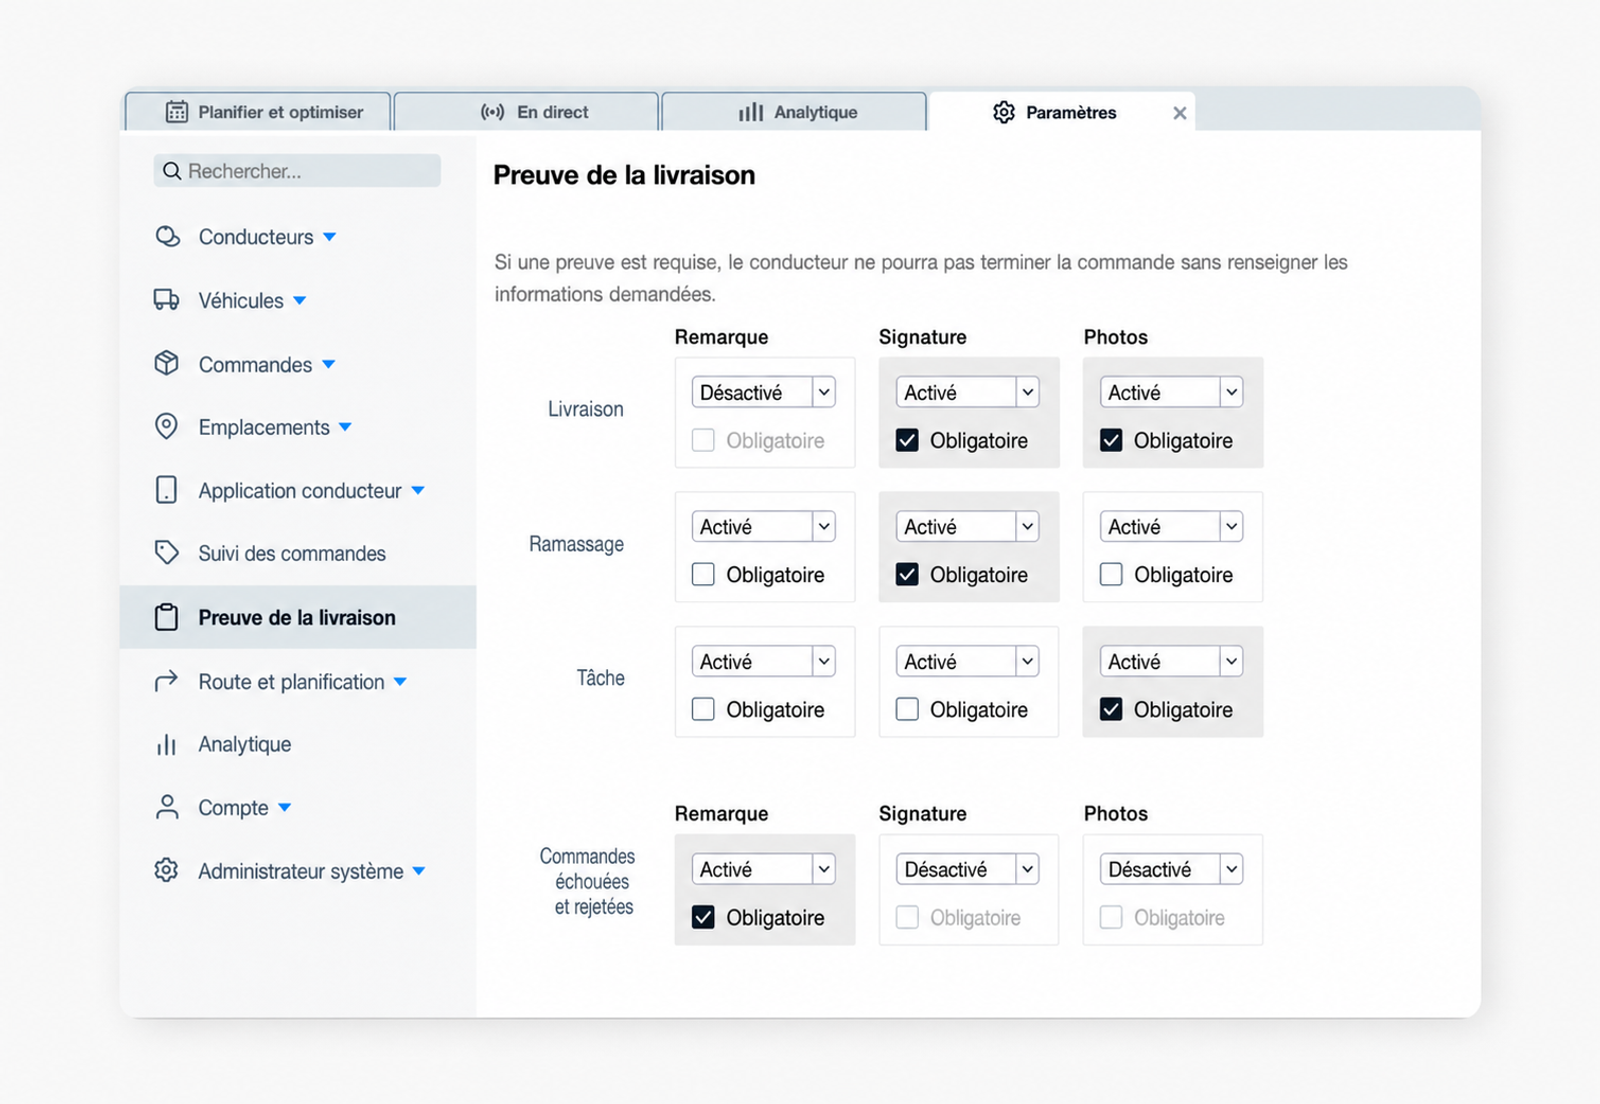The height and width of the screenshot is (1104, 1600).
Task: Close the Paramètres tab with the X
Action: (x=1180, y=113)
